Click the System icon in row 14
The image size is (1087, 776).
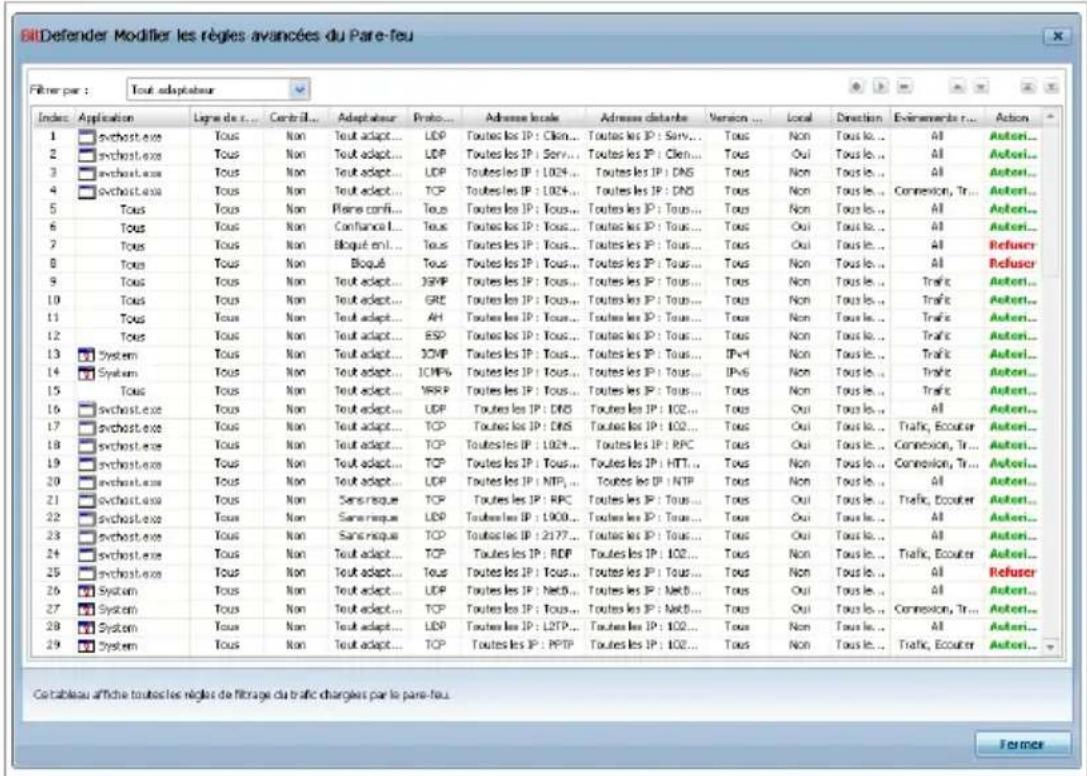86,373
